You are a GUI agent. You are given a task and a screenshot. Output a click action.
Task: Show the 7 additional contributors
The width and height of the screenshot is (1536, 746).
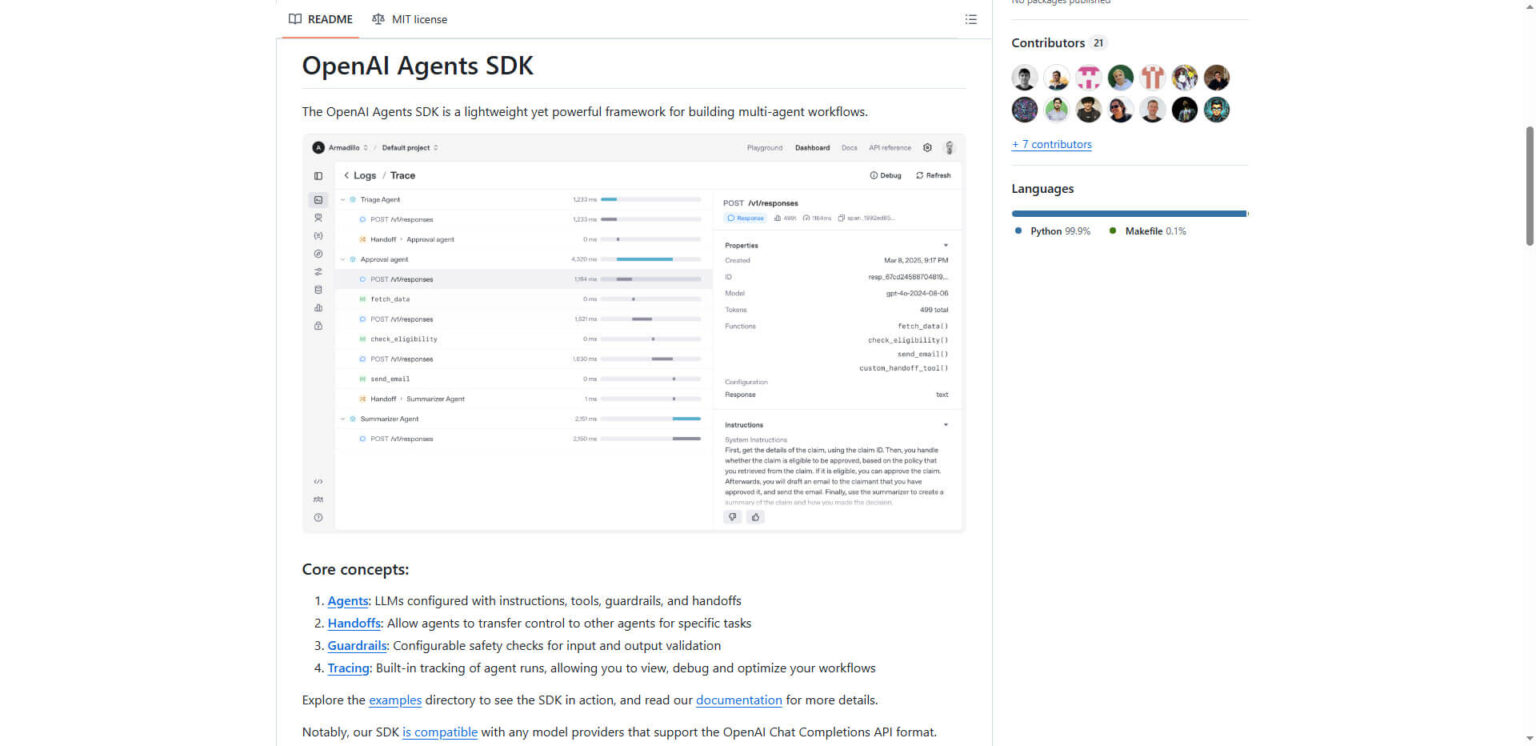[1052, 144]
